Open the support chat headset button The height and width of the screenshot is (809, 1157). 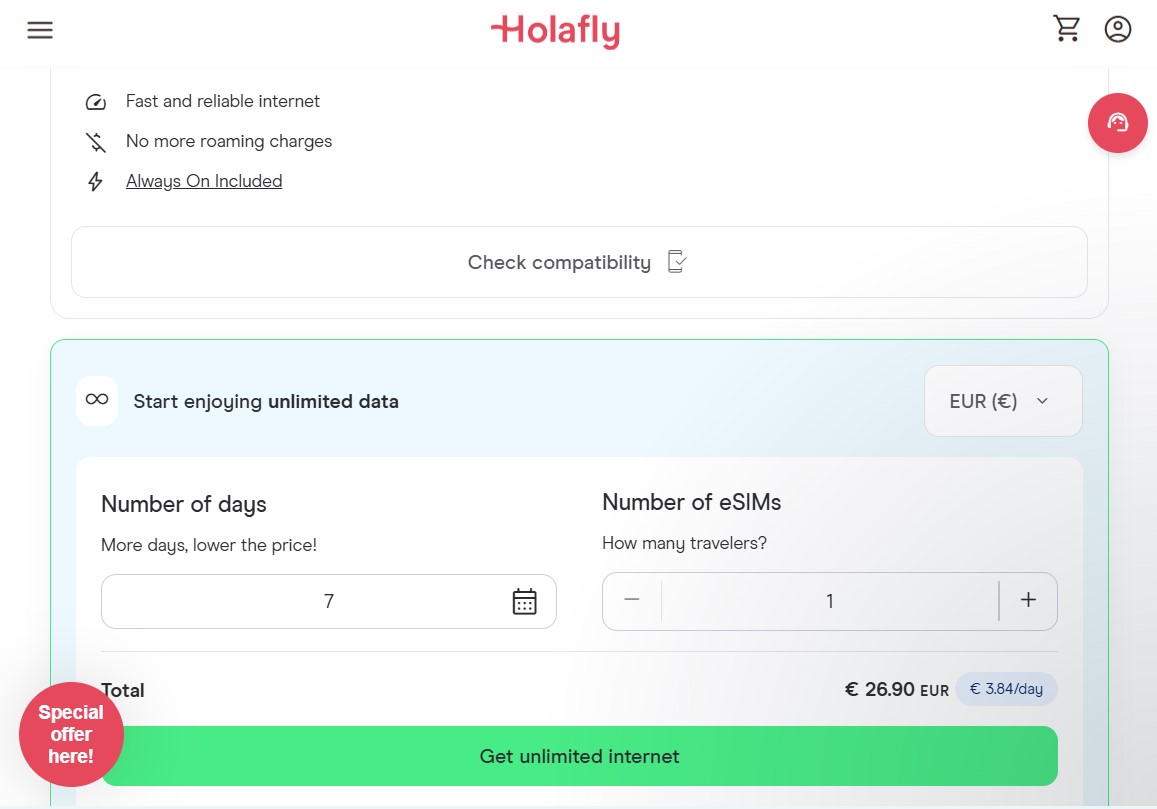click(1117, 123)
